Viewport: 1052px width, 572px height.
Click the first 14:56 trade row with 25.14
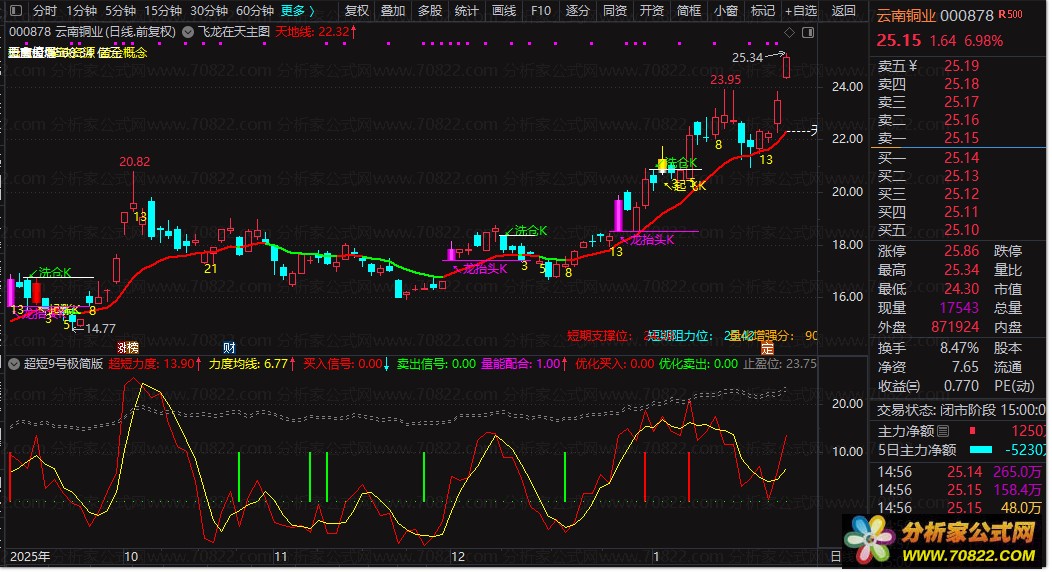click(x=959, y=472)
